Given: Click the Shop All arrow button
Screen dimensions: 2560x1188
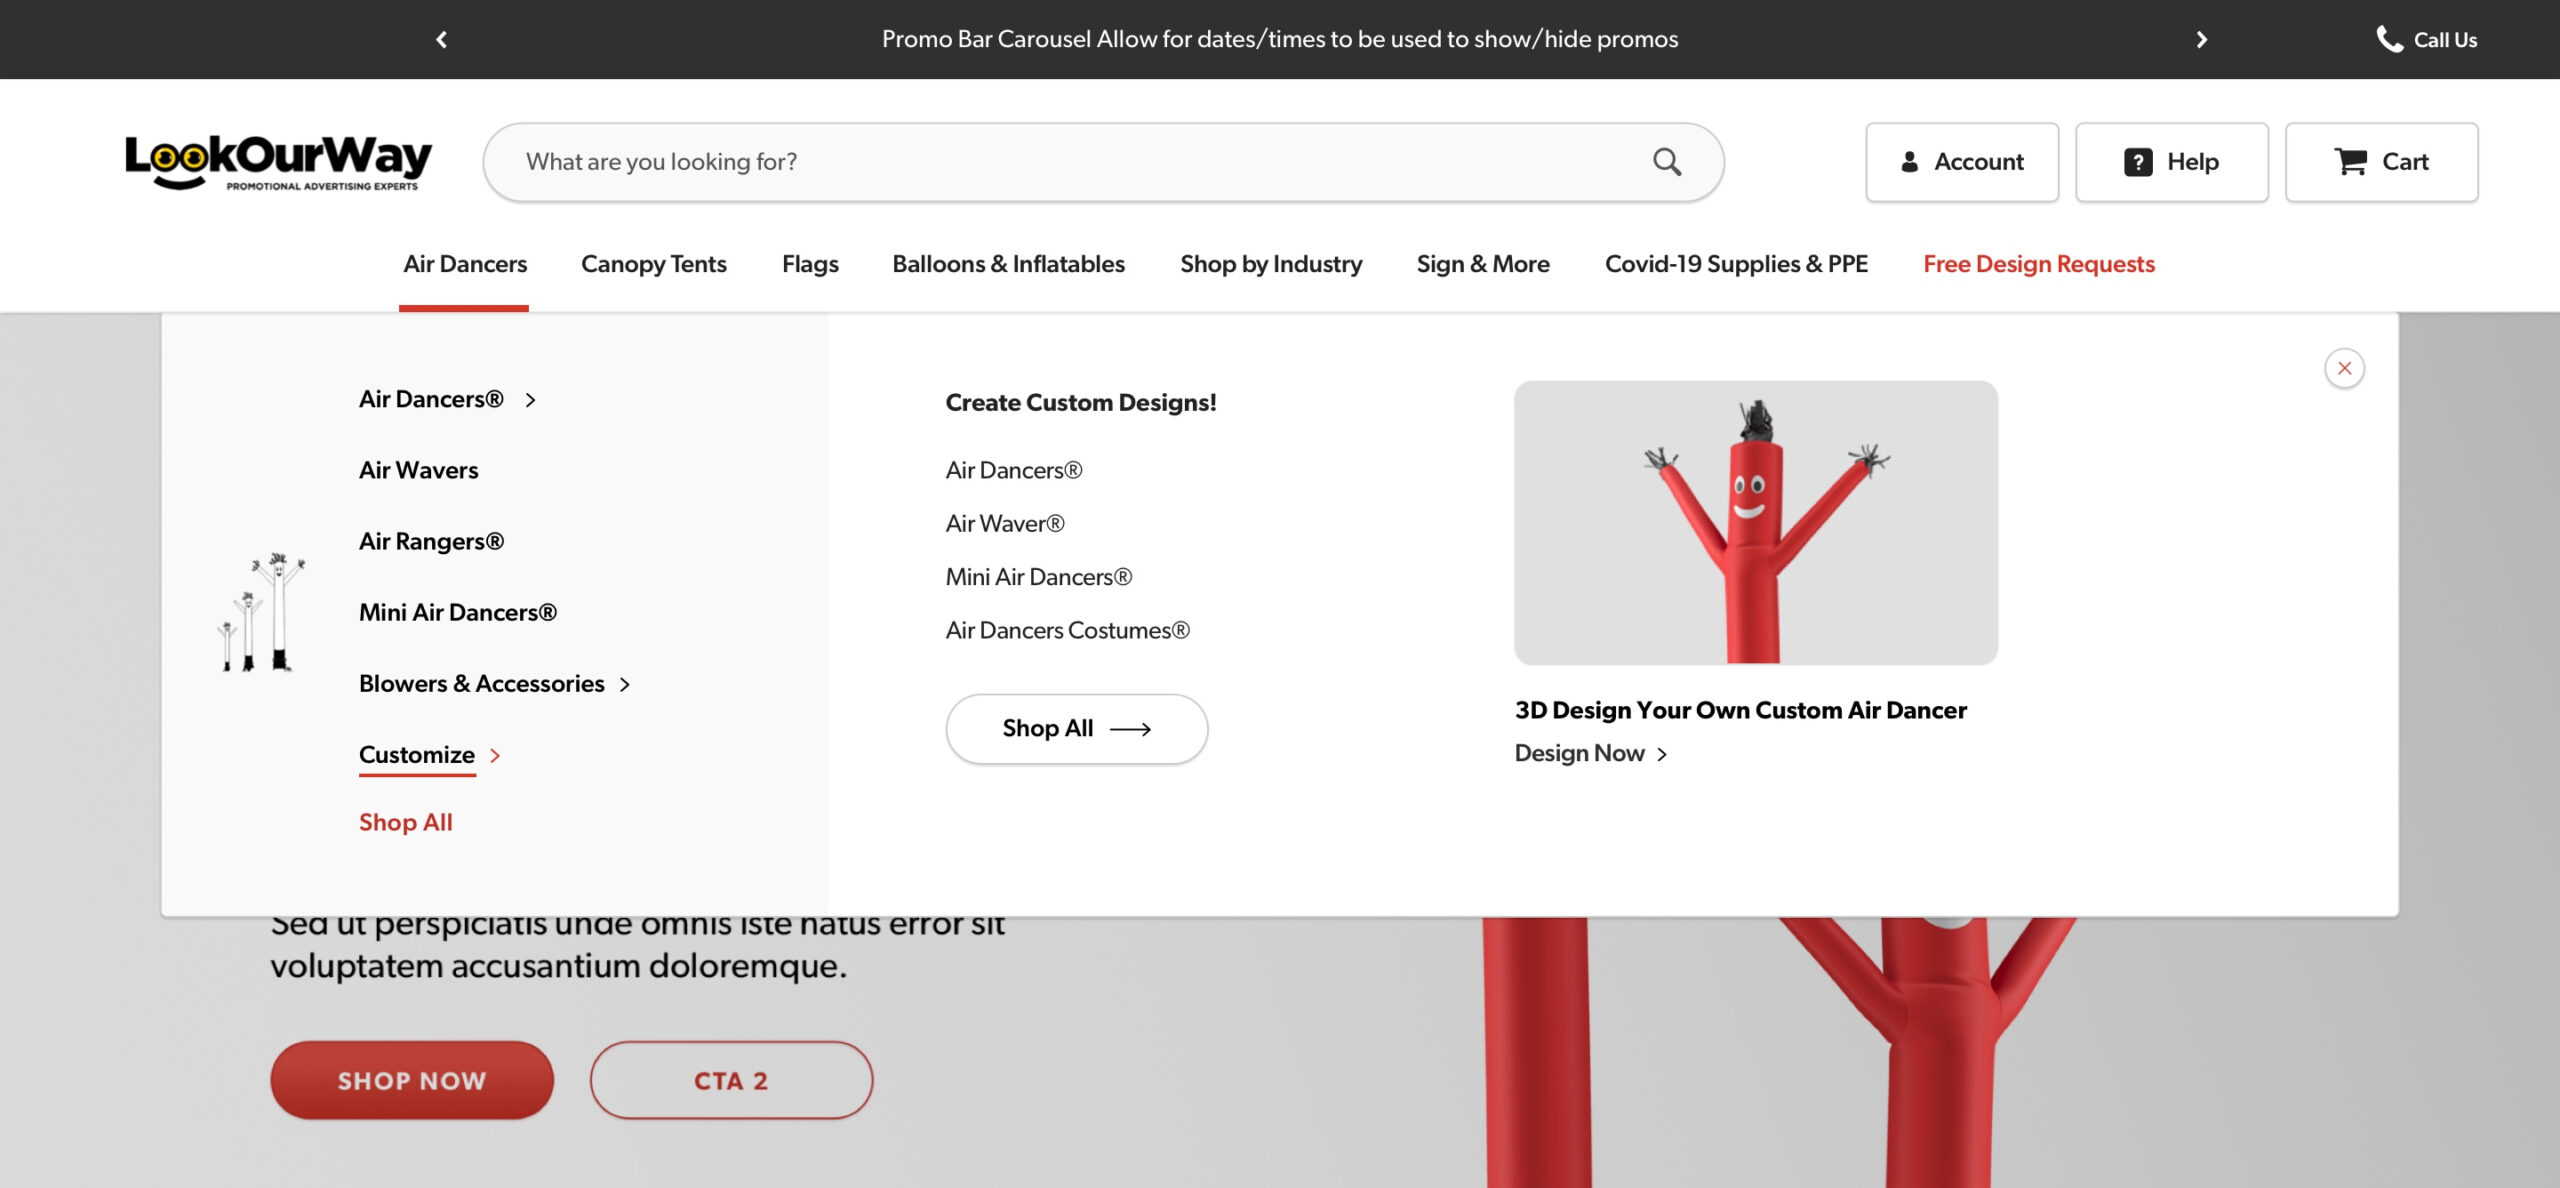Looking at the screenshot, I should point(1076,729).
